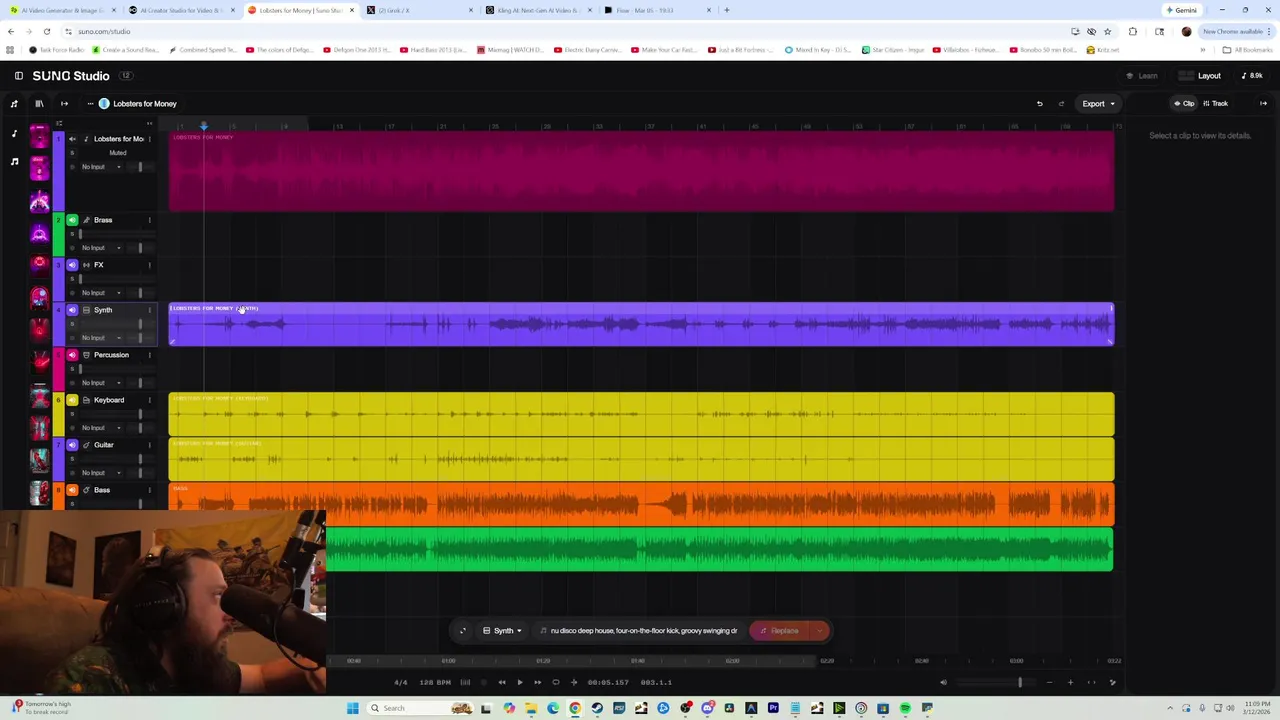Screen dimensions: 1280x720
Task: Mute the FX track
Action: 72,265
